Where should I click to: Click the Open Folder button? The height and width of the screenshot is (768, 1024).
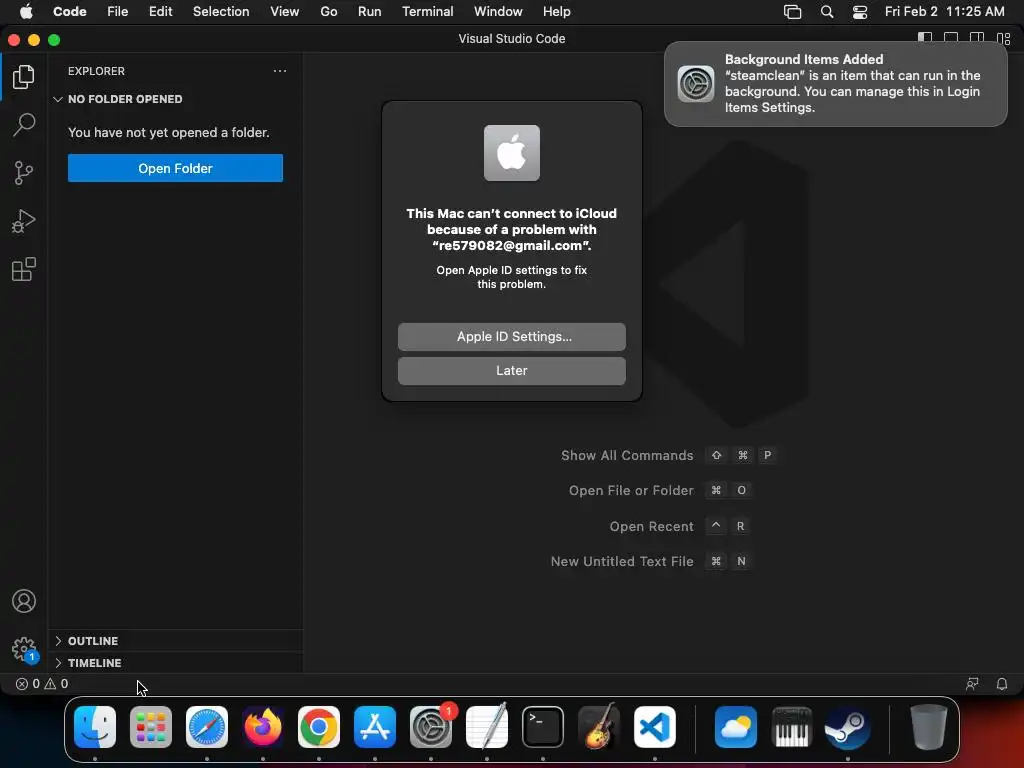pos(175,168)
